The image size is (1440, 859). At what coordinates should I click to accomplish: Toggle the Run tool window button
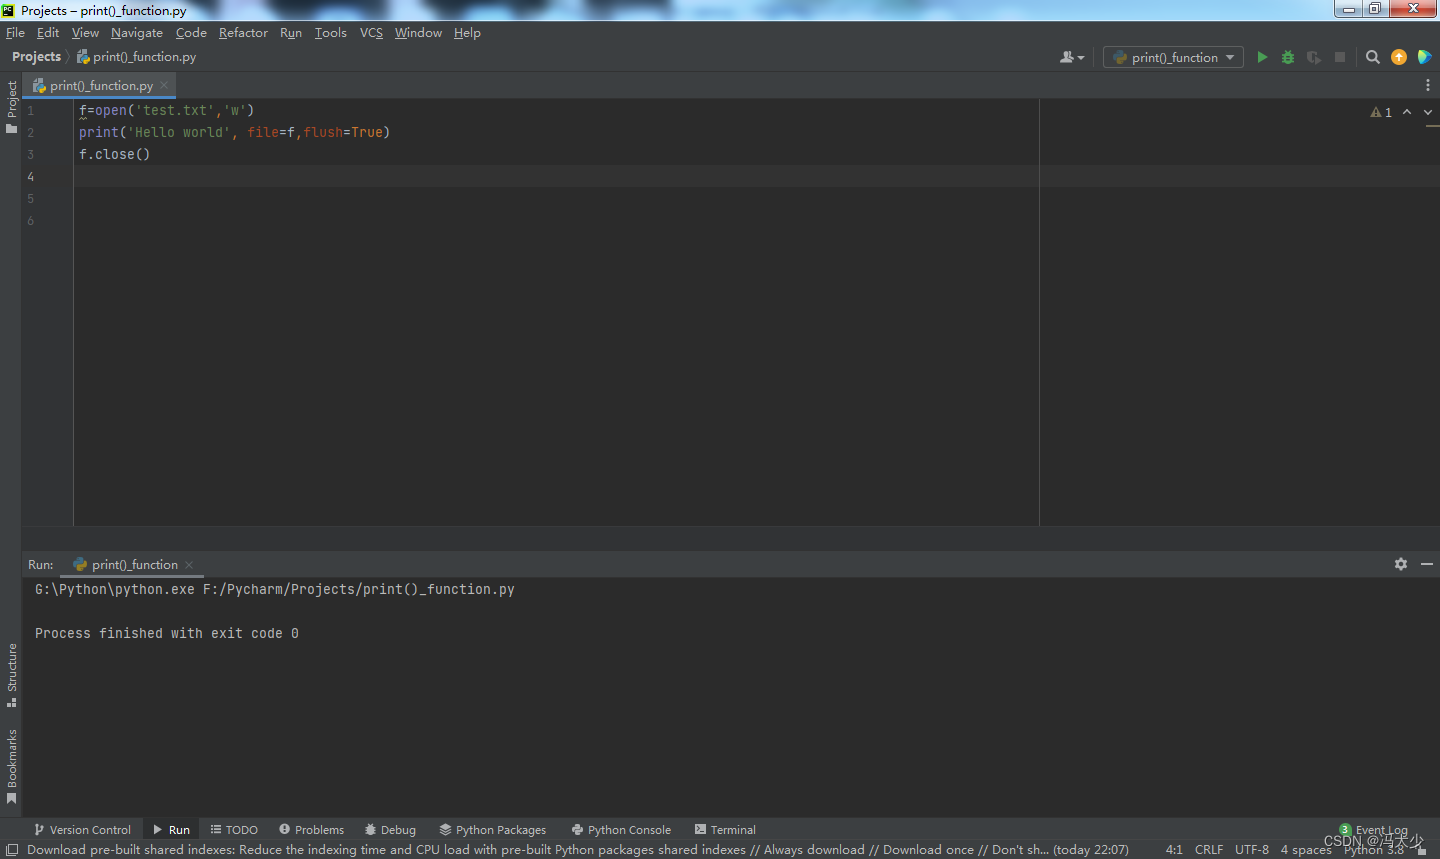click(x=171, y=830)
